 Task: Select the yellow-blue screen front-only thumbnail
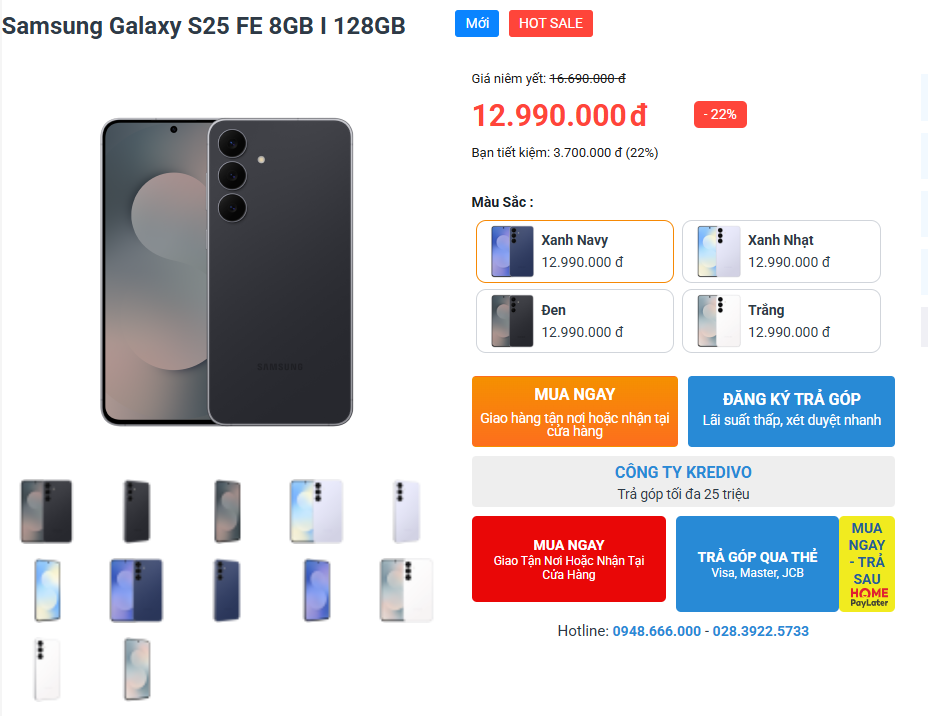[47, 590]
